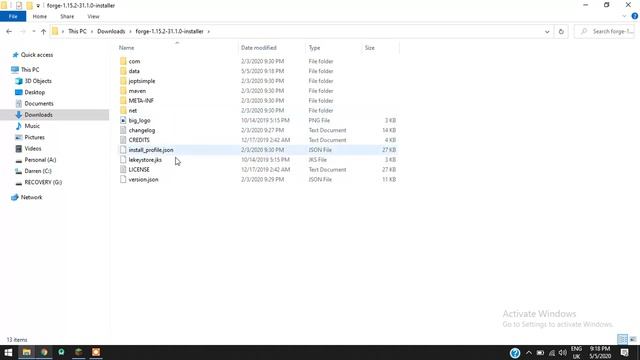Image resolution: width=640 pixels, height=360 pixels.
Task: Open the Share ribbon tab
Action: click(x=67, y=16)
